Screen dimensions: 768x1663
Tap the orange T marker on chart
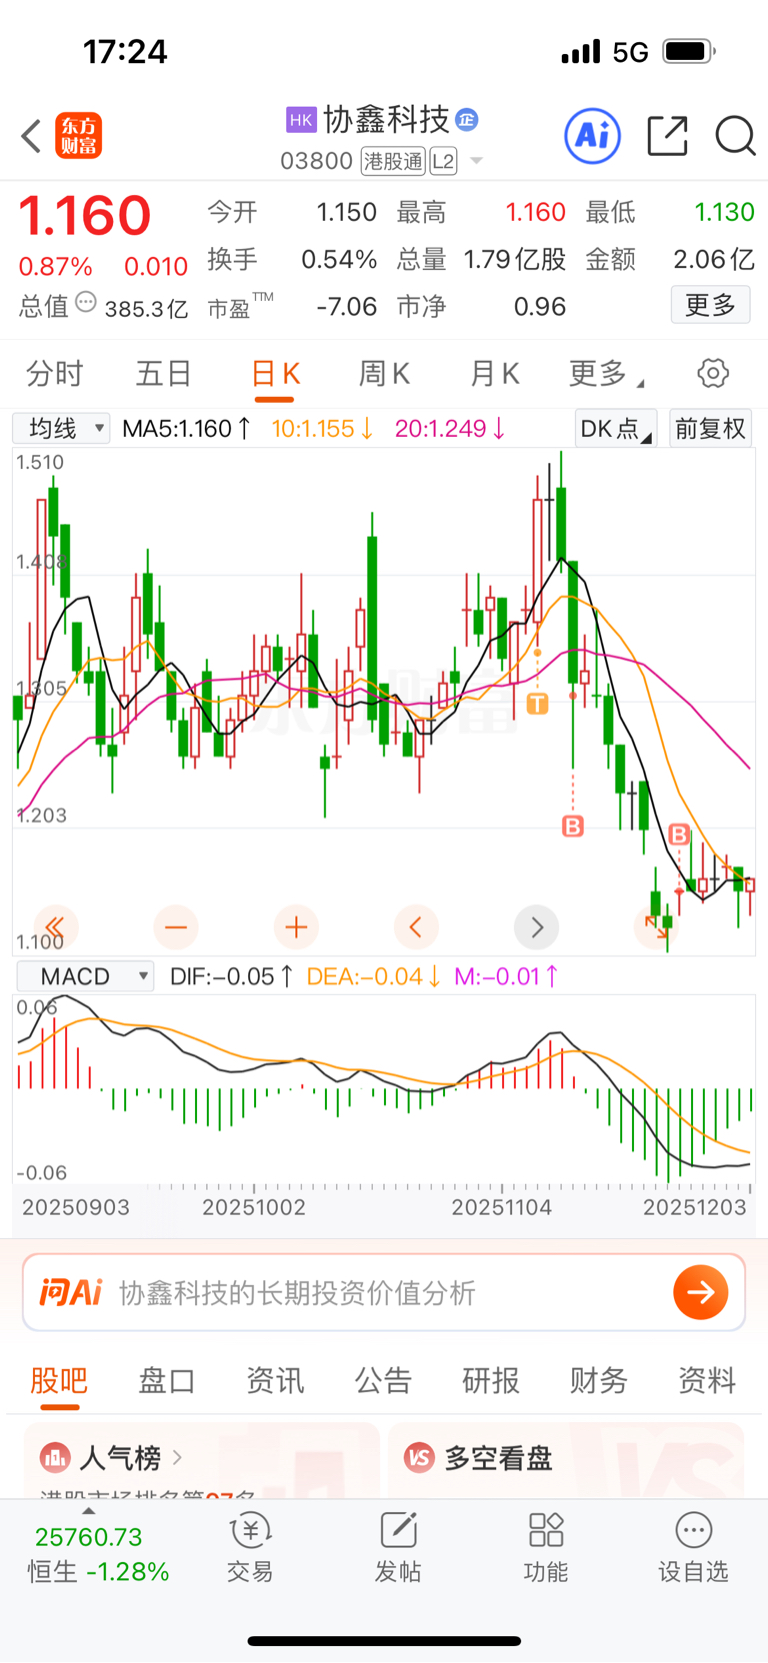(x=537, y=704)
